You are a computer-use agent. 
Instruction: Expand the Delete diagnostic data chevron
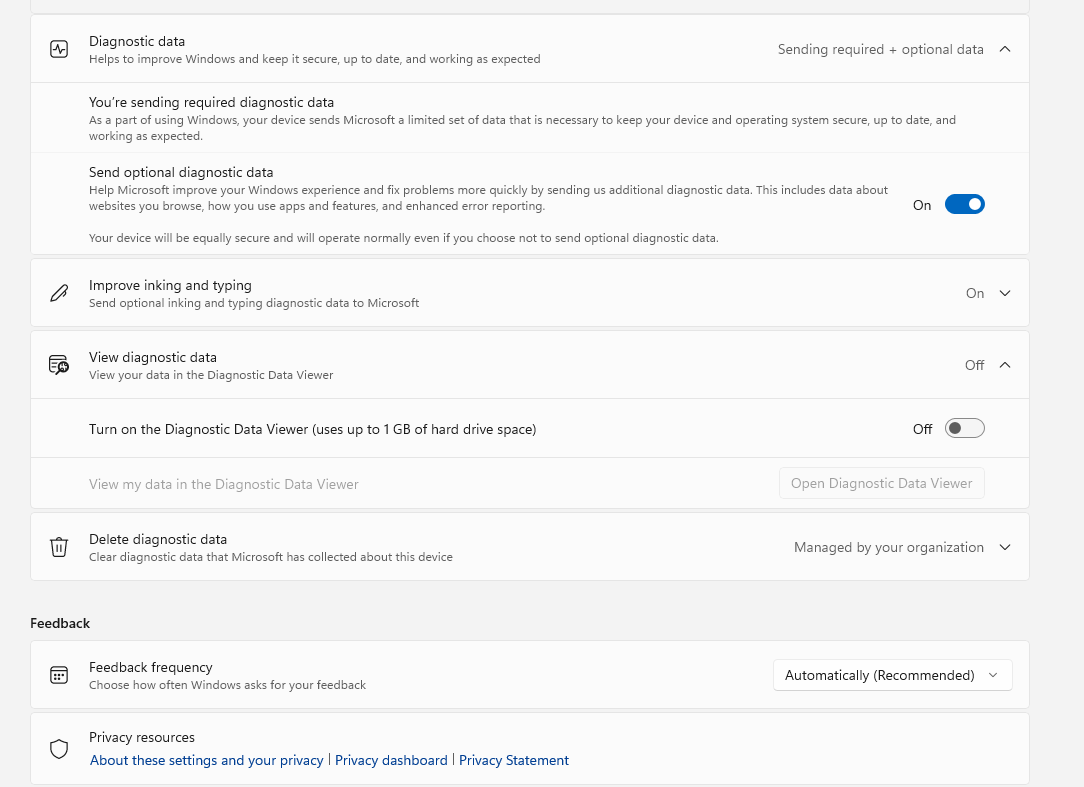1005,547
